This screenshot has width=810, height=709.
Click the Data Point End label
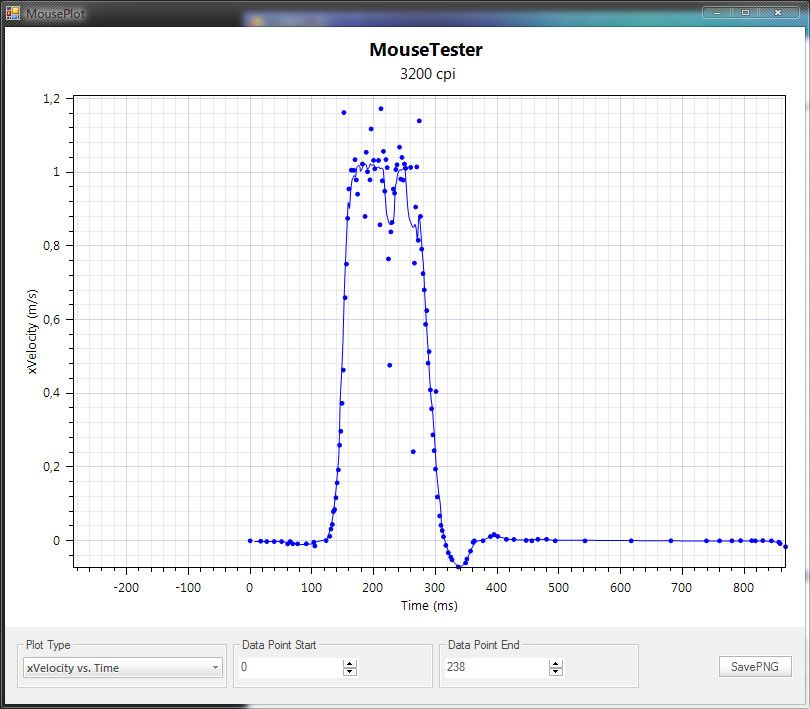pos(484,645)
